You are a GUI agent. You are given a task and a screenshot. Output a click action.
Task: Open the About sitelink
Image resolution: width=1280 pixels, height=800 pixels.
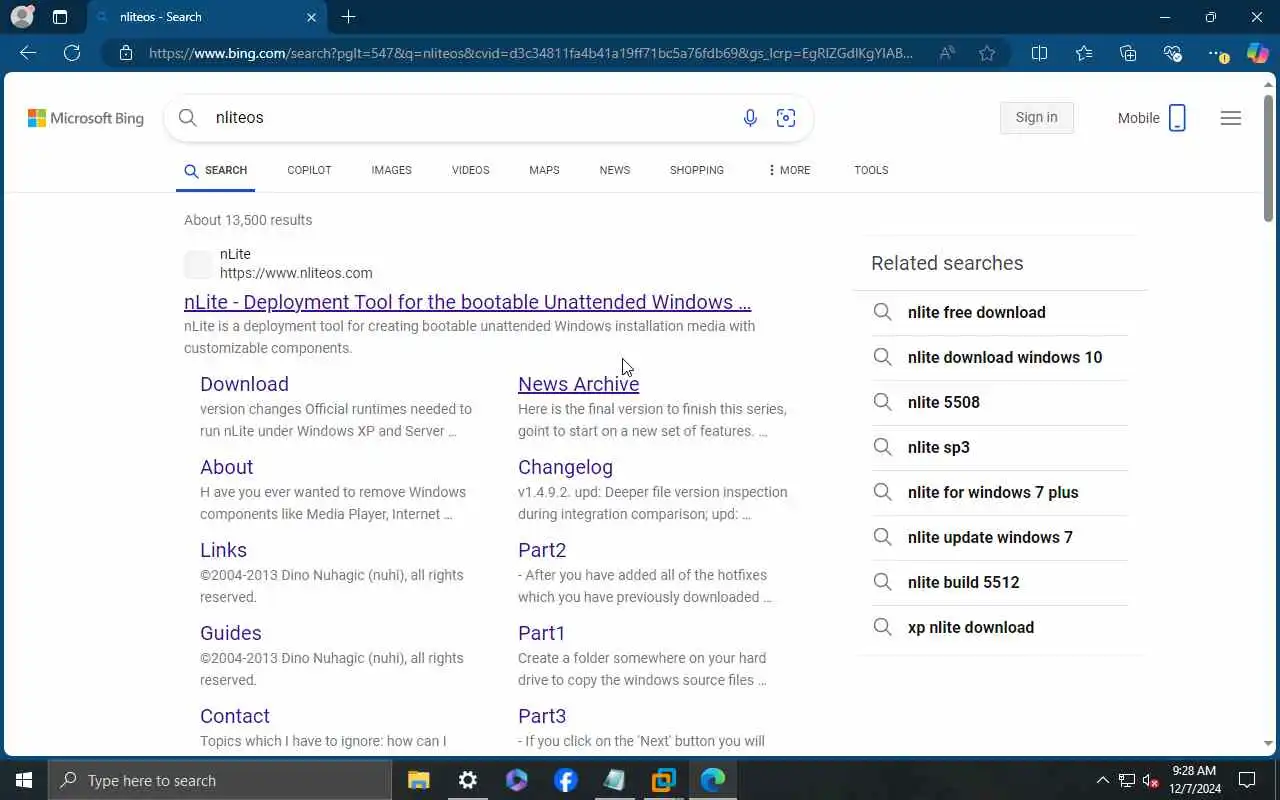tap(226, 467)
